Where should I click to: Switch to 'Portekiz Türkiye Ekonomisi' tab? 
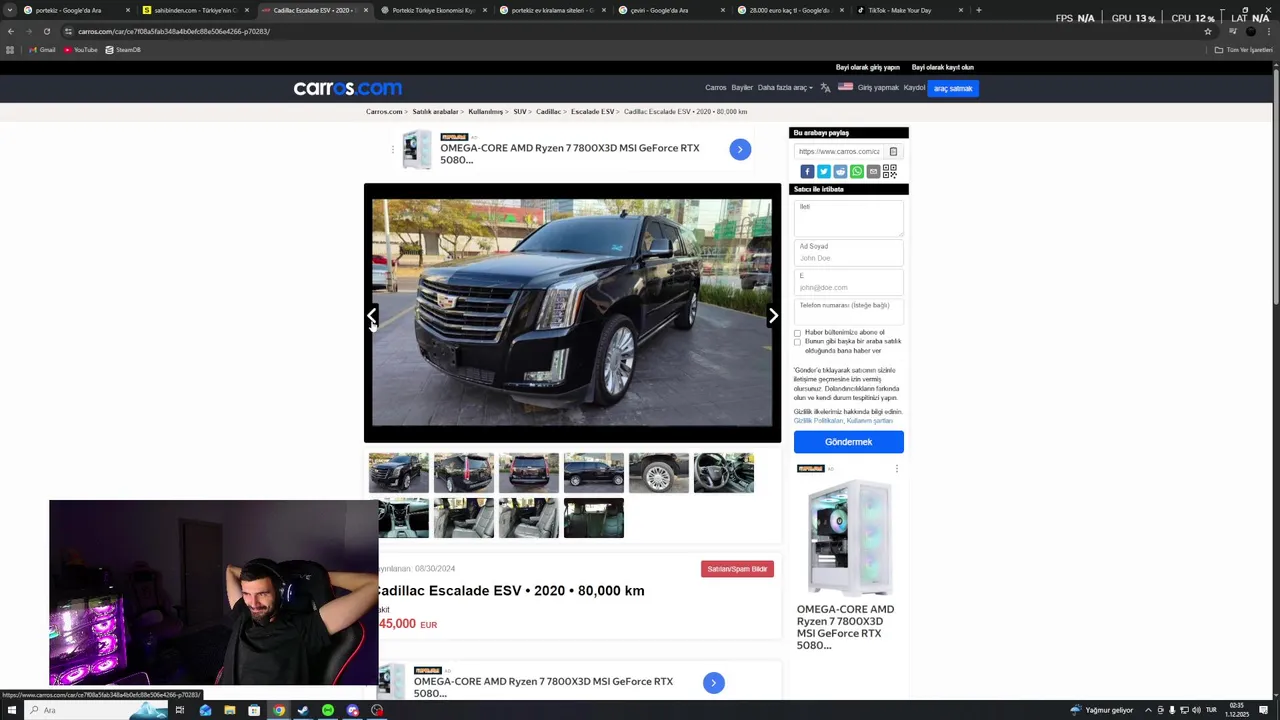click(433, 10)
